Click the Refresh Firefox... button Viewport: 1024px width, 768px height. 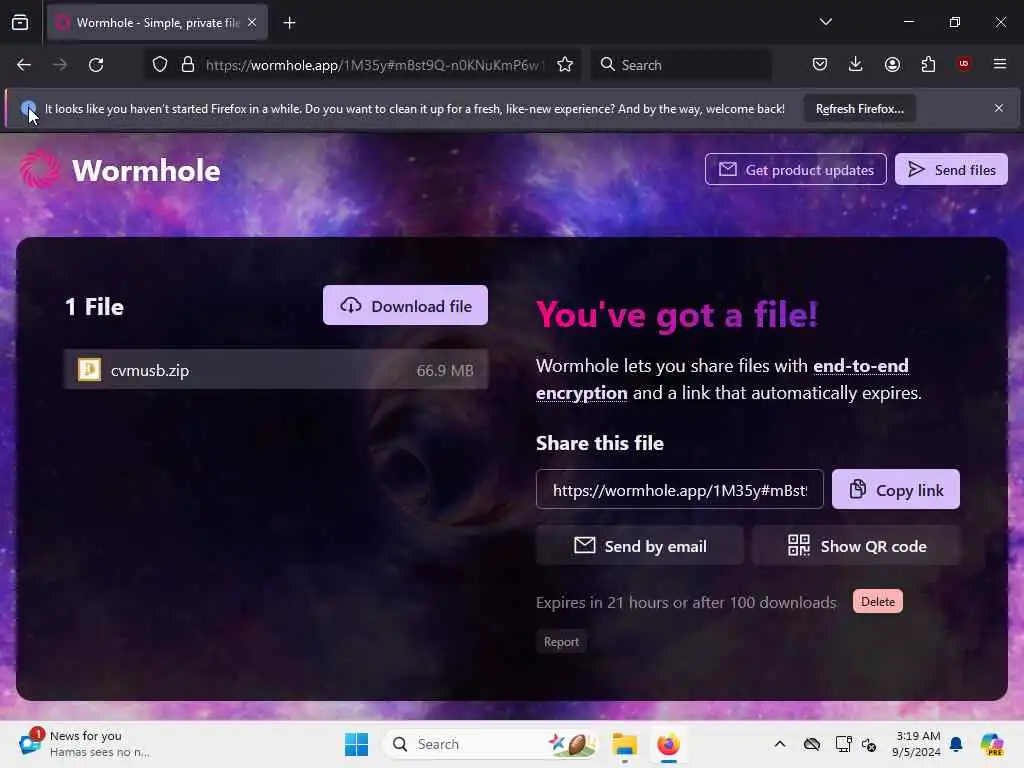[x=859, y=109]
